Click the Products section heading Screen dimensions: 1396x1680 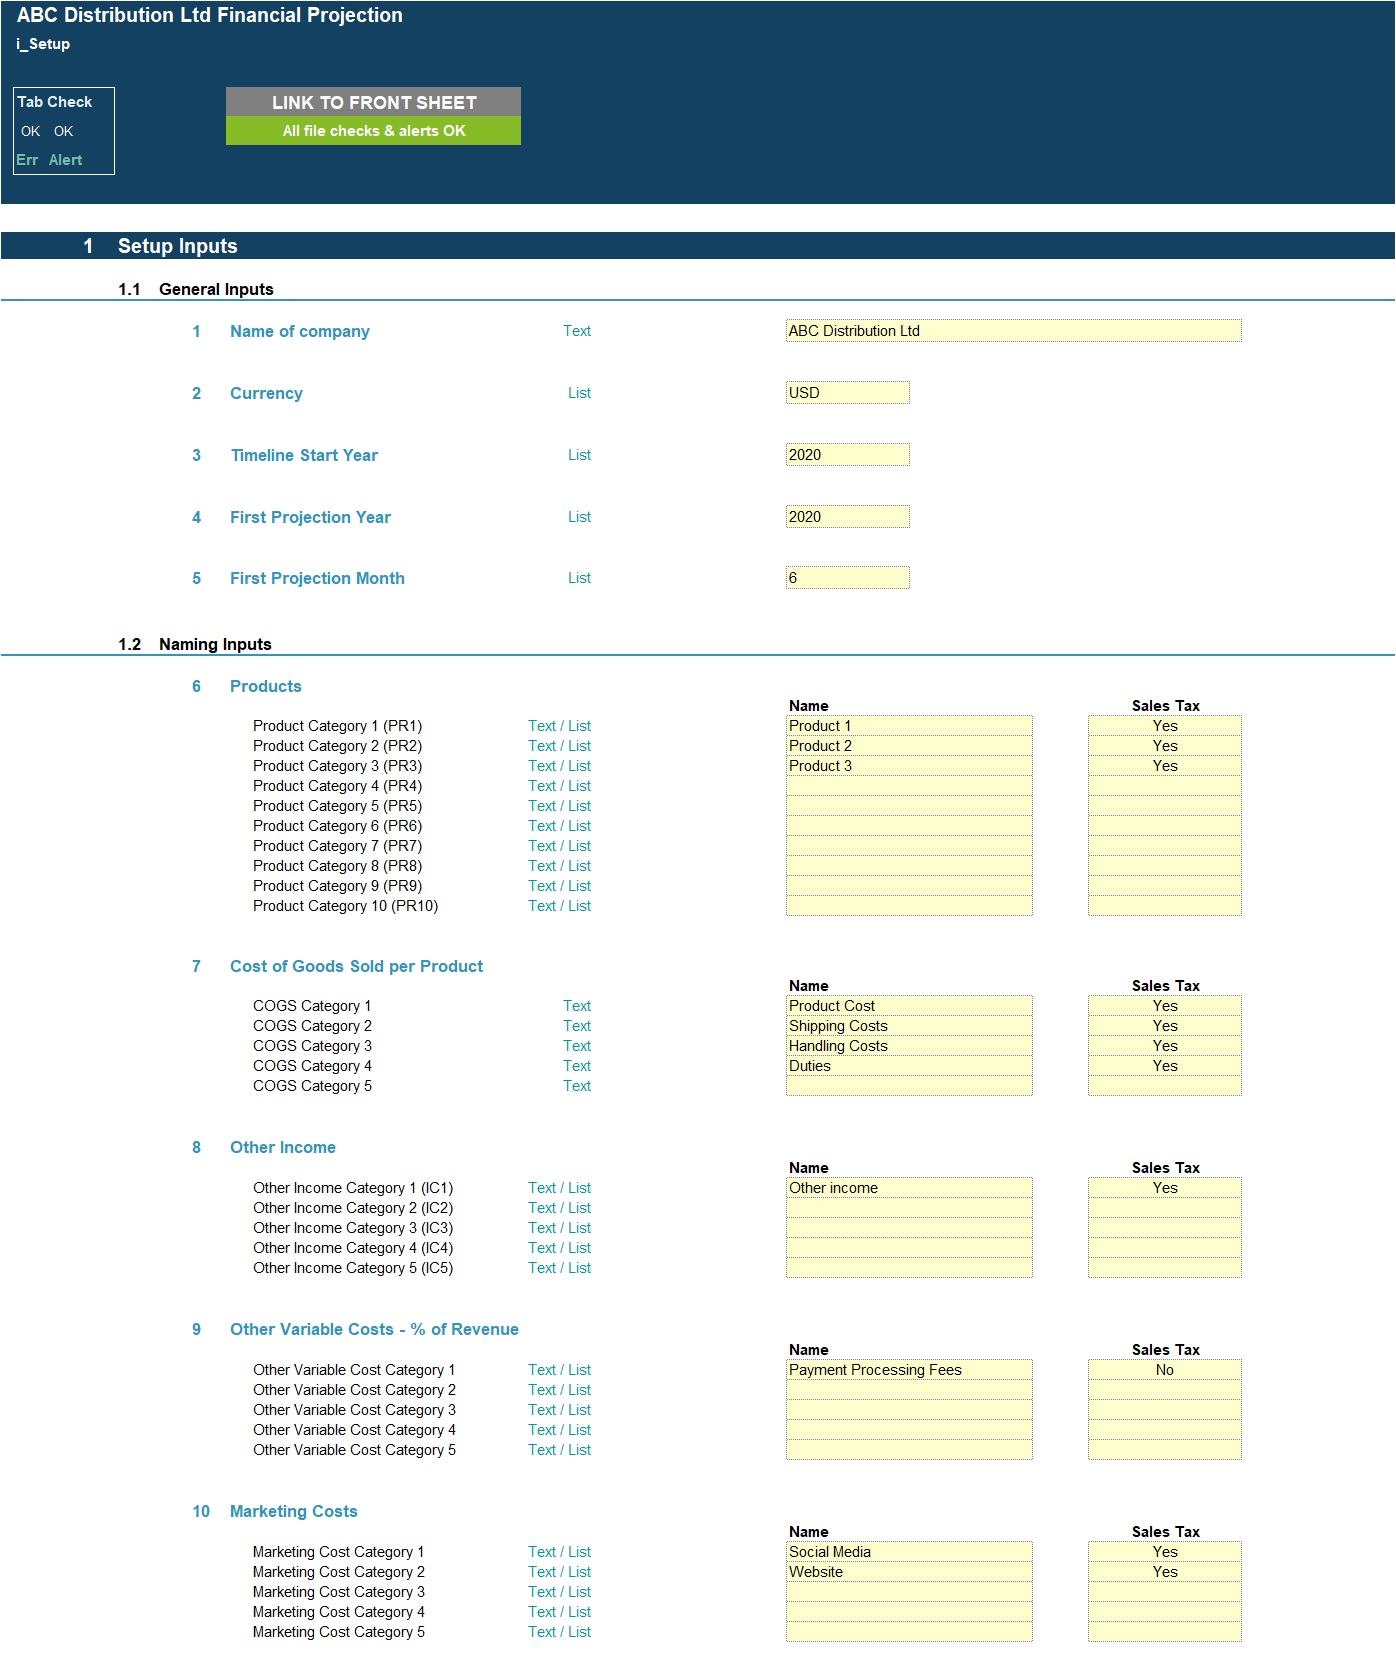pyautogui.click(x=266, y=686)
